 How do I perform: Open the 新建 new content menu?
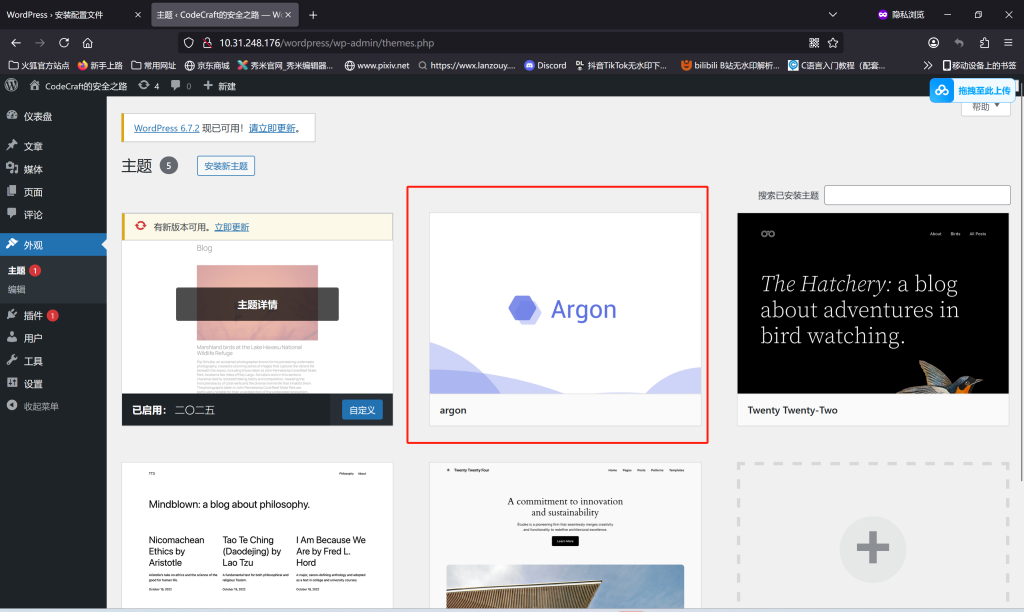click(219, 86)
